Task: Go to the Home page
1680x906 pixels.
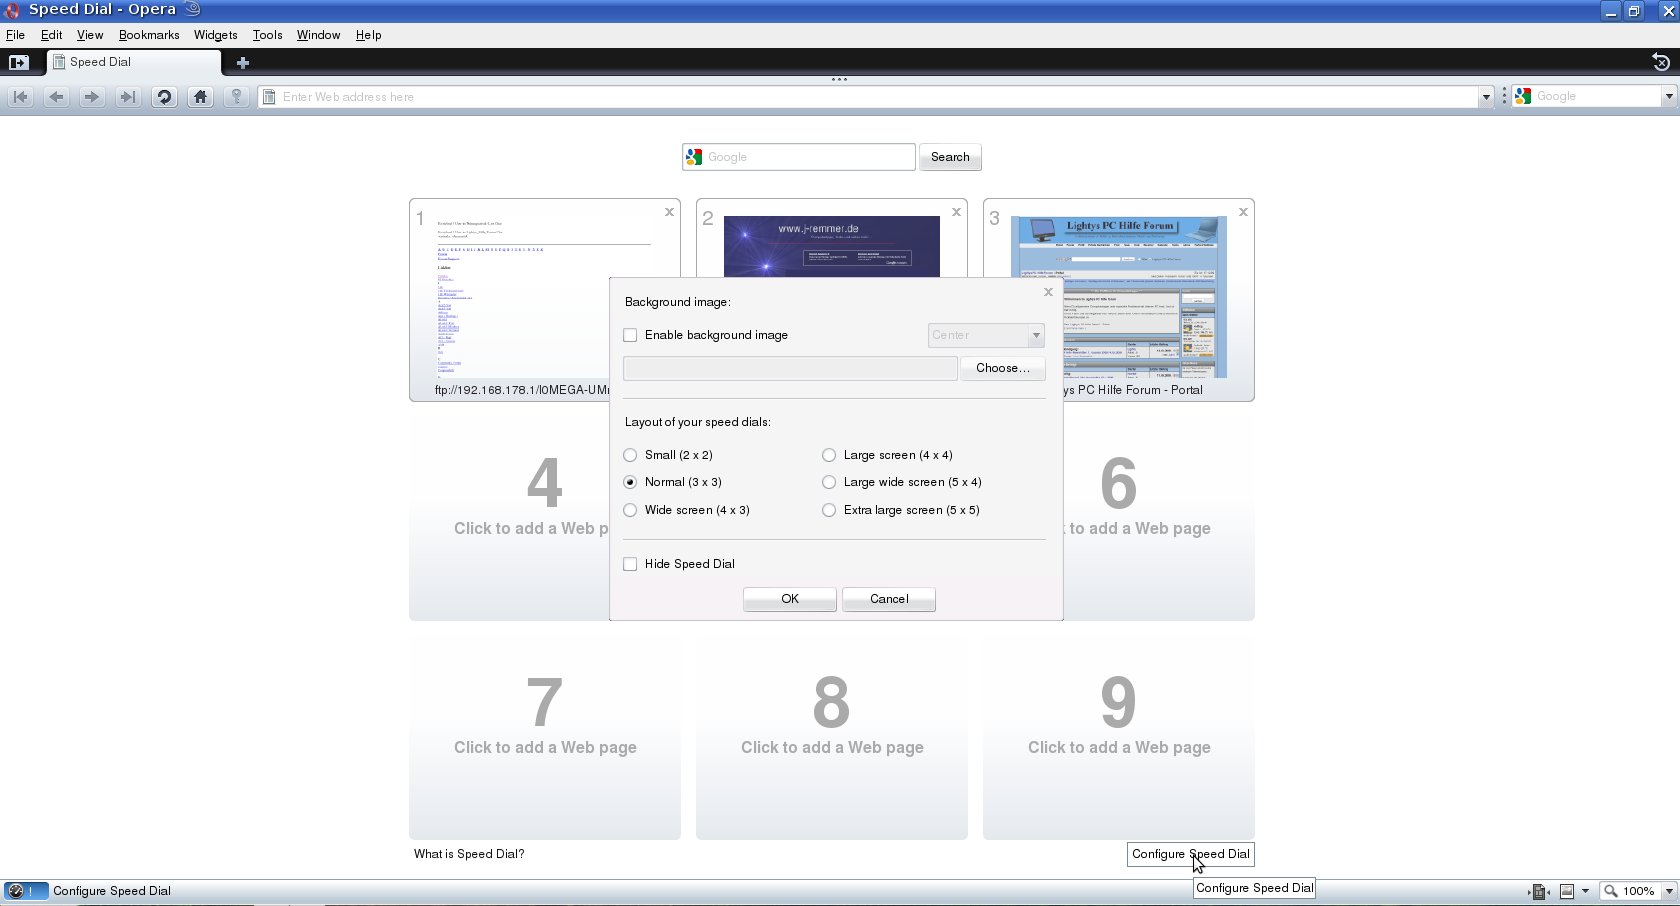Action: coord(200,97)
